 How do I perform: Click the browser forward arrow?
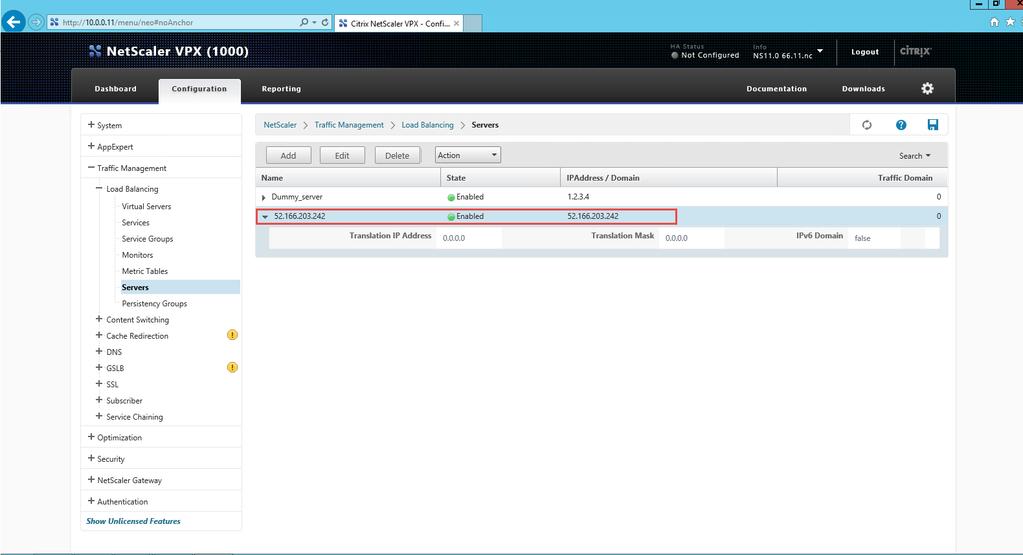point(36,22)
